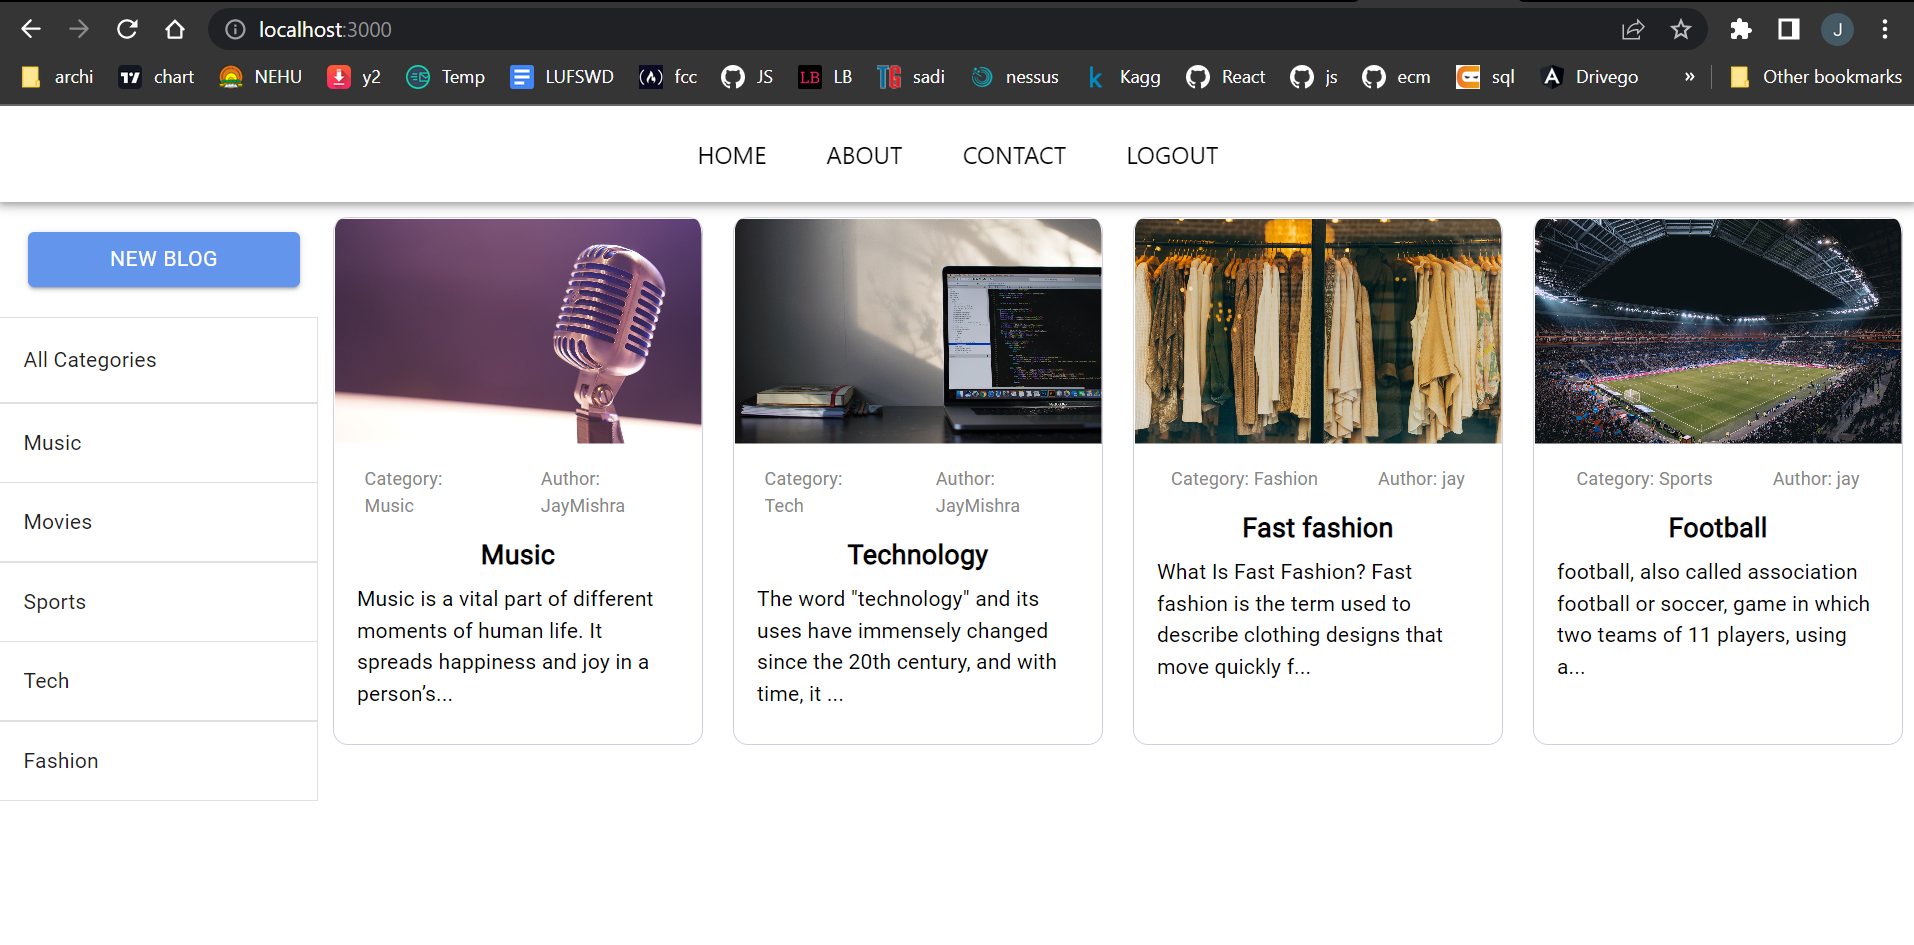This screenshot has width=1914, height=945.
Task: Click the browser home icon
Action: pyautogui.click(x=175, y=29)
